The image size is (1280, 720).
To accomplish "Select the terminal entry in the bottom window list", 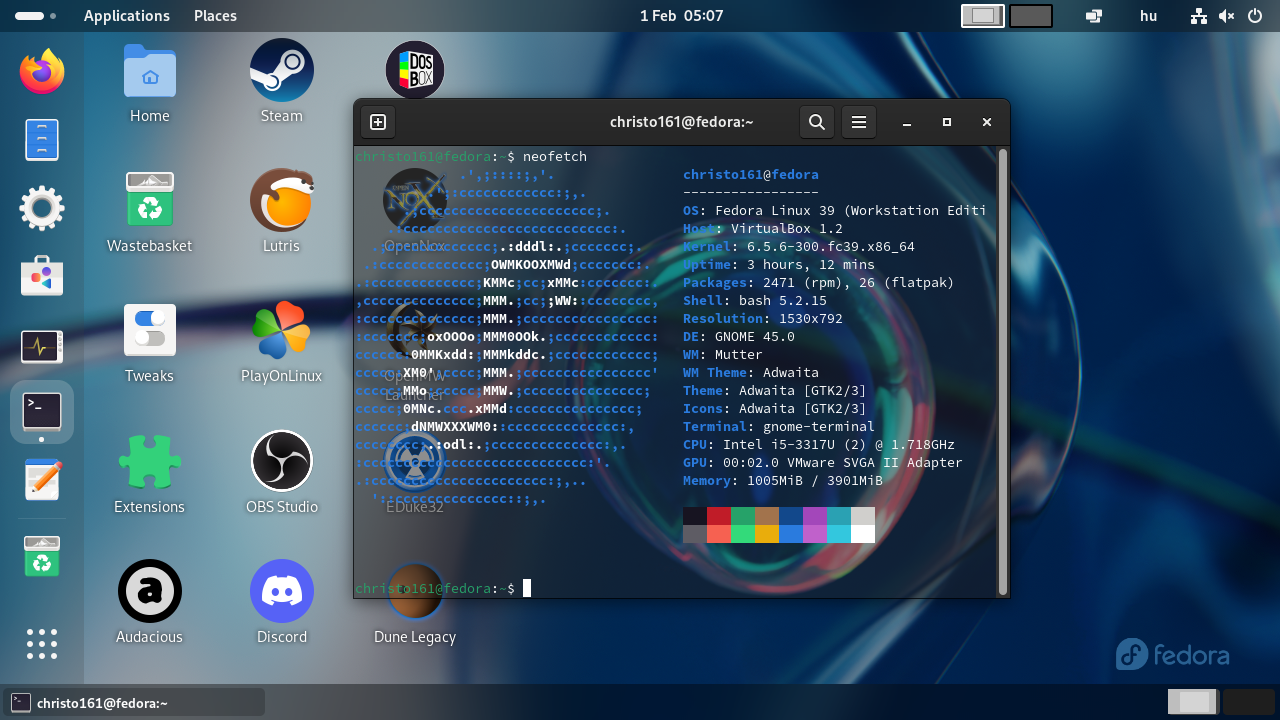I will pyautogui.click(x=134, y=703).
